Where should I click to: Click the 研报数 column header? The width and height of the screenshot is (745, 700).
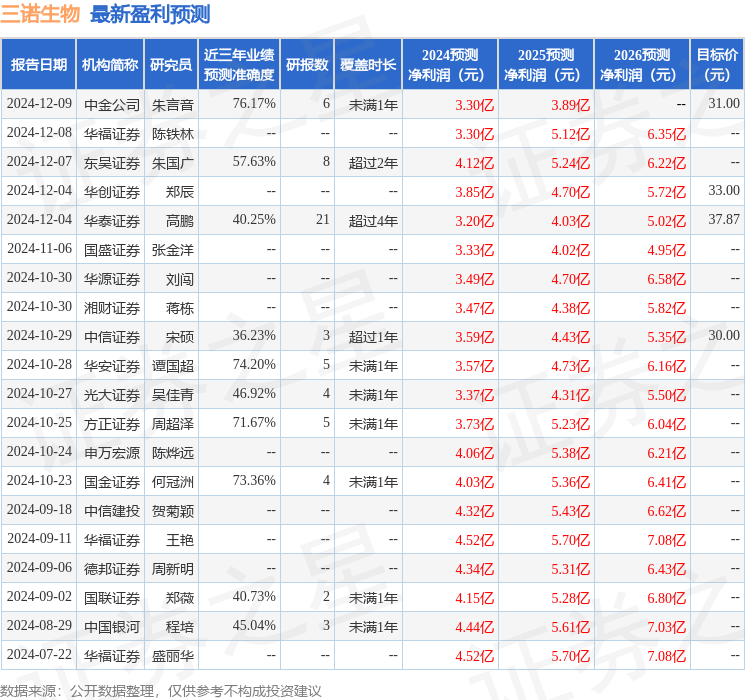(307, 65)
